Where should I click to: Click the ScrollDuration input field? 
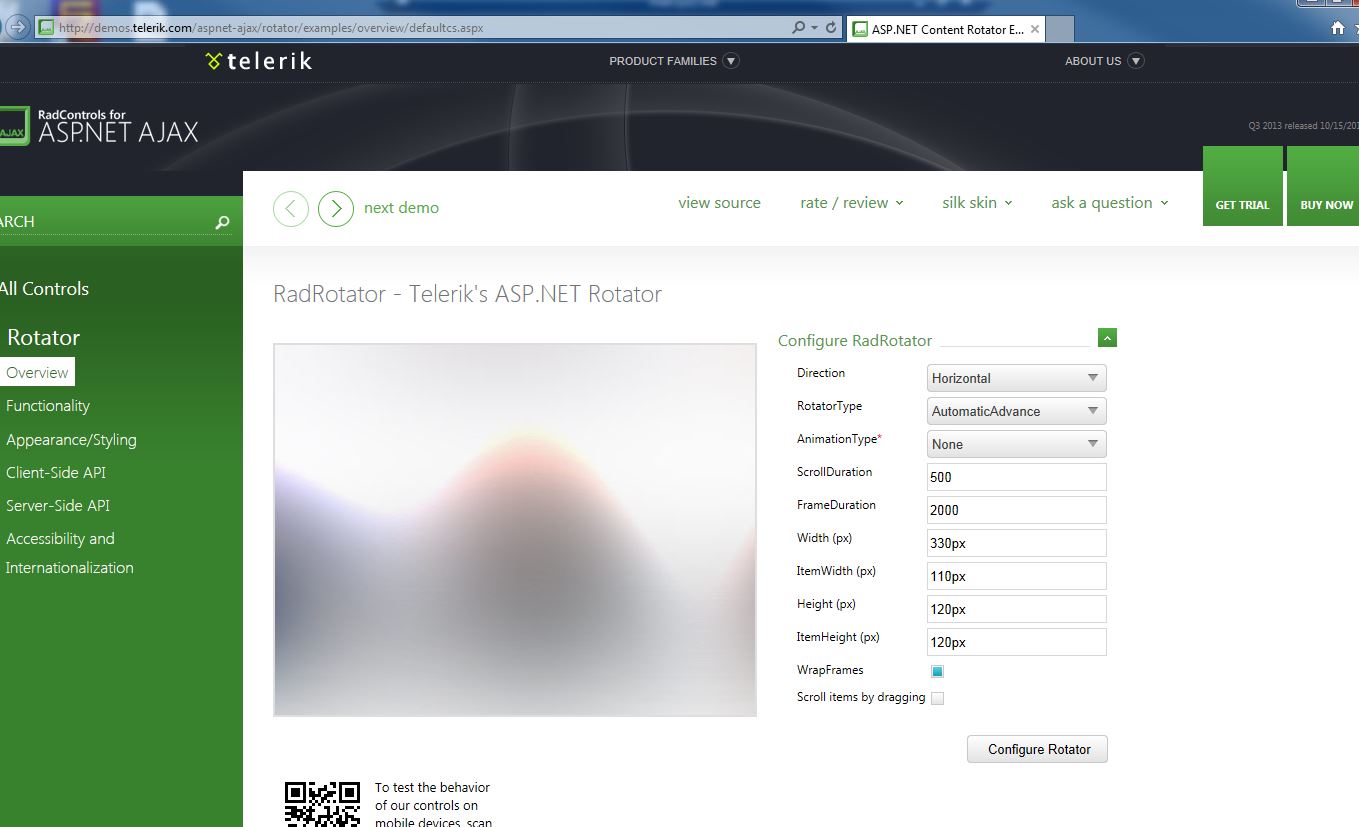[x=1016, y=477]
